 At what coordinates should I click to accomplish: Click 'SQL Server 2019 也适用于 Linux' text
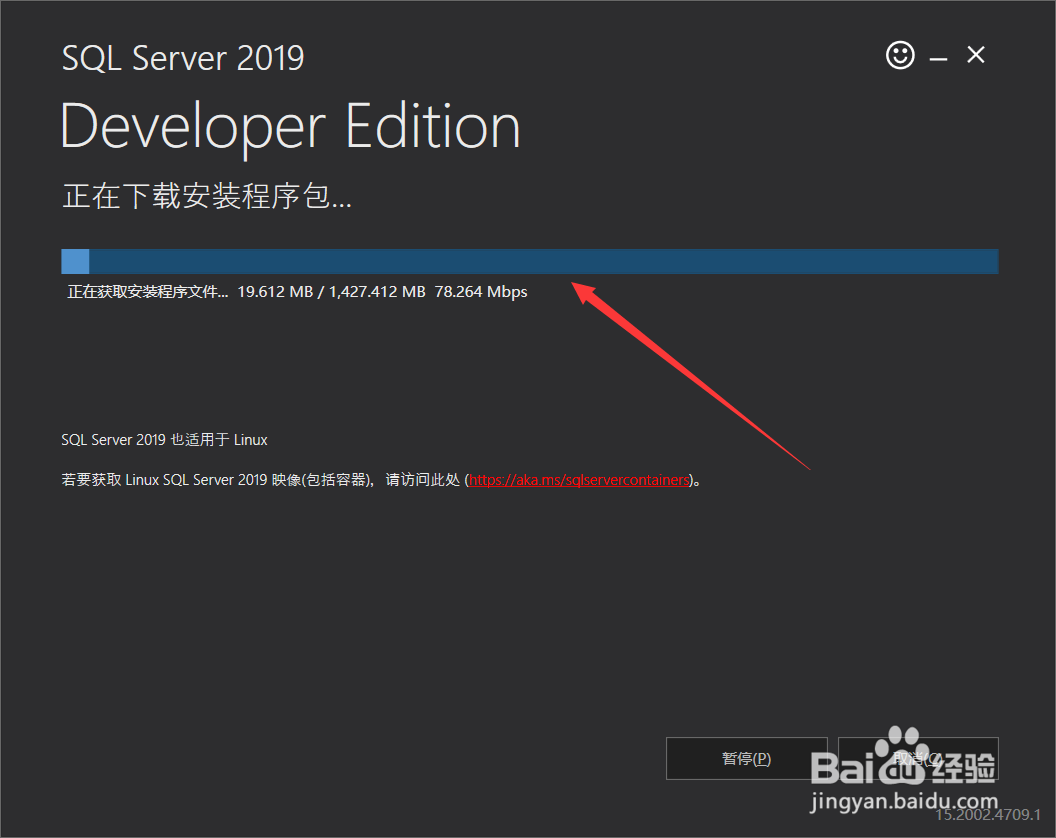pos(164,440)
